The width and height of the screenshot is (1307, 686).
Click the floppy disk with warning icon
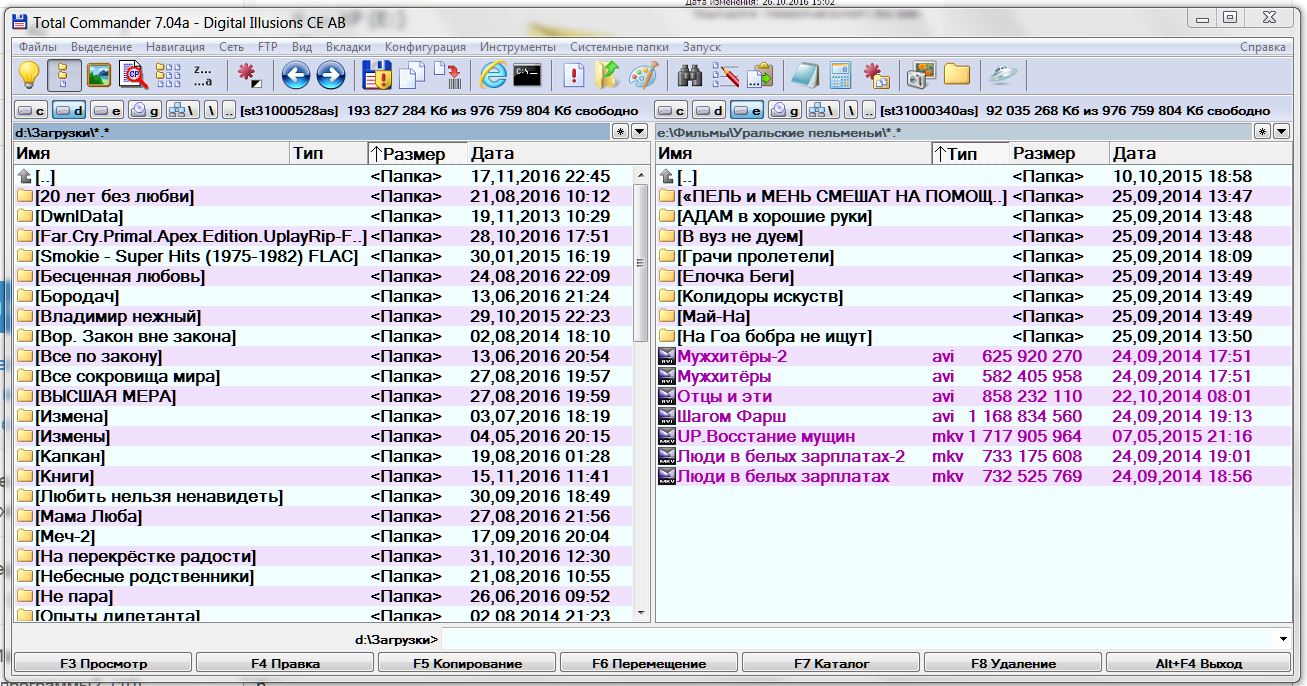coord(377,75)
